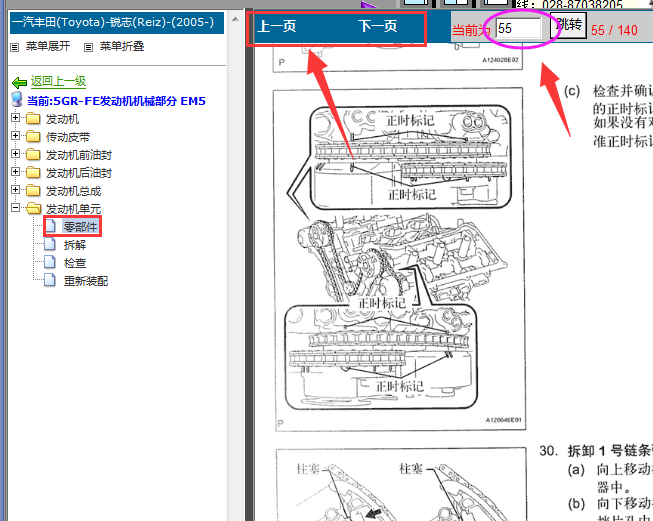Screen dimensions: 653x521
Task: Open the 零部件 document item
Action: (80, 227)
